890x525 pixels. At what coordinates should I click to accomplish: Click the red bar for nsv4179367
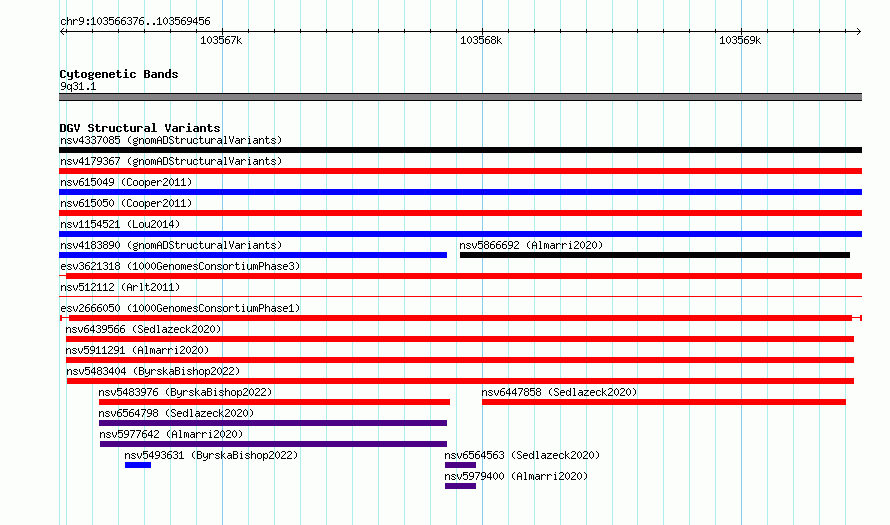pos(460,171)
